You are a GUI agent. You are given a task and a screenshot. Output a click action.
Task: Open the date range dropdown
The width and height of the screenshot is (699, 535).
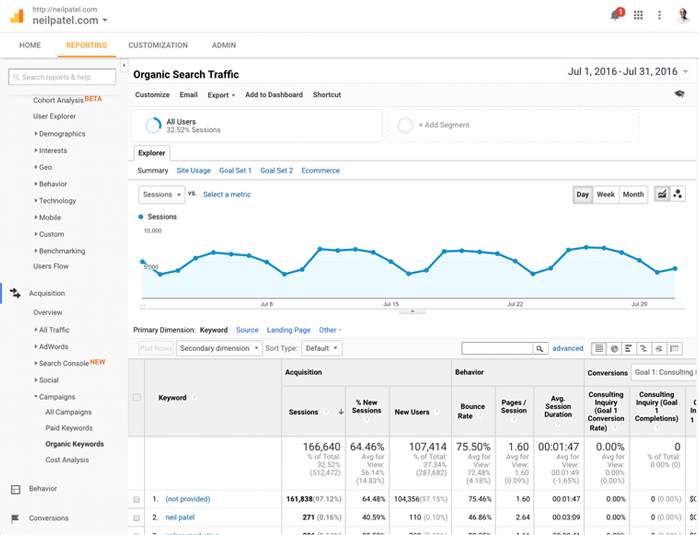point(628,71)
